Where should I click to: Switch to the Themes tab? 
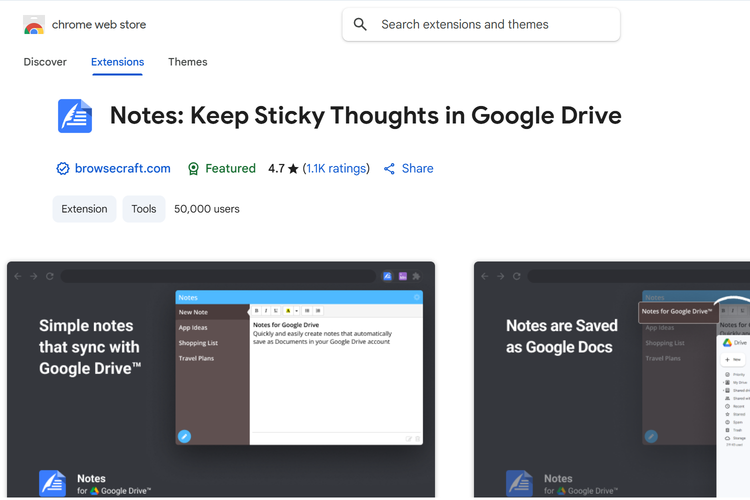(x=188, y=62)
